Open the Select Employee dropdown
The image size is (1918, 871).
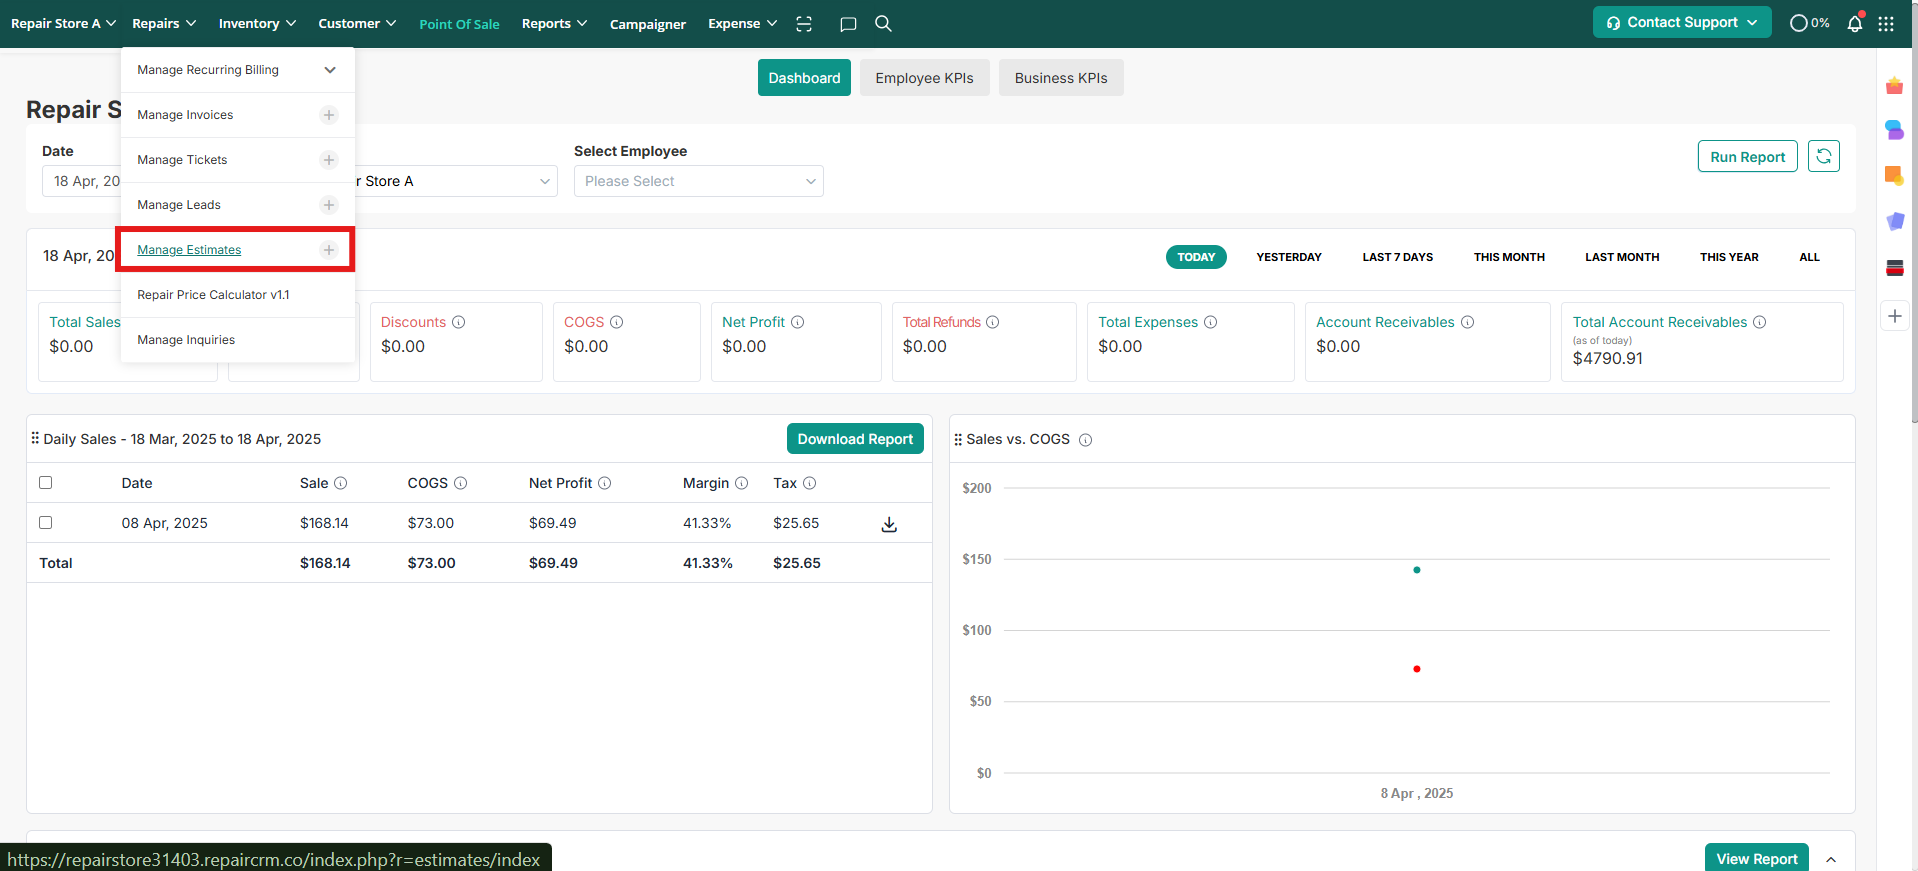coord(698,181)
